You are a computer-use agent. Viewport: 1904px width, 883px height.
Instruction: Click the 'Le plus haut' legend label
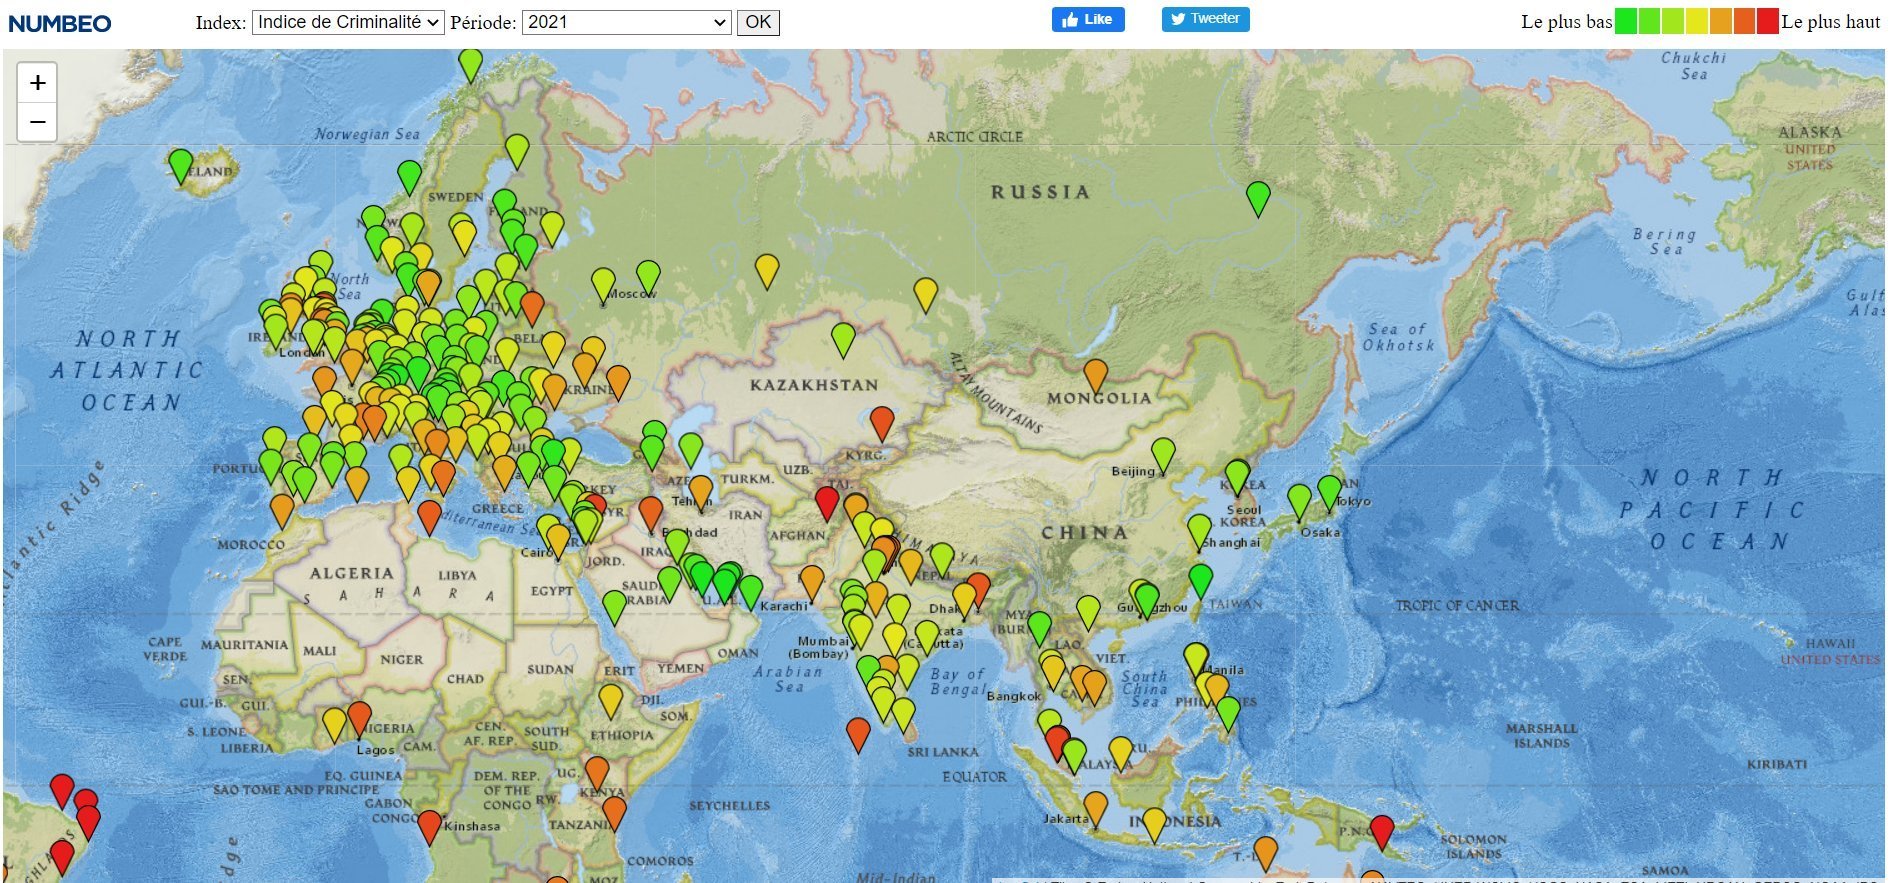click(x=1831, y=22)
